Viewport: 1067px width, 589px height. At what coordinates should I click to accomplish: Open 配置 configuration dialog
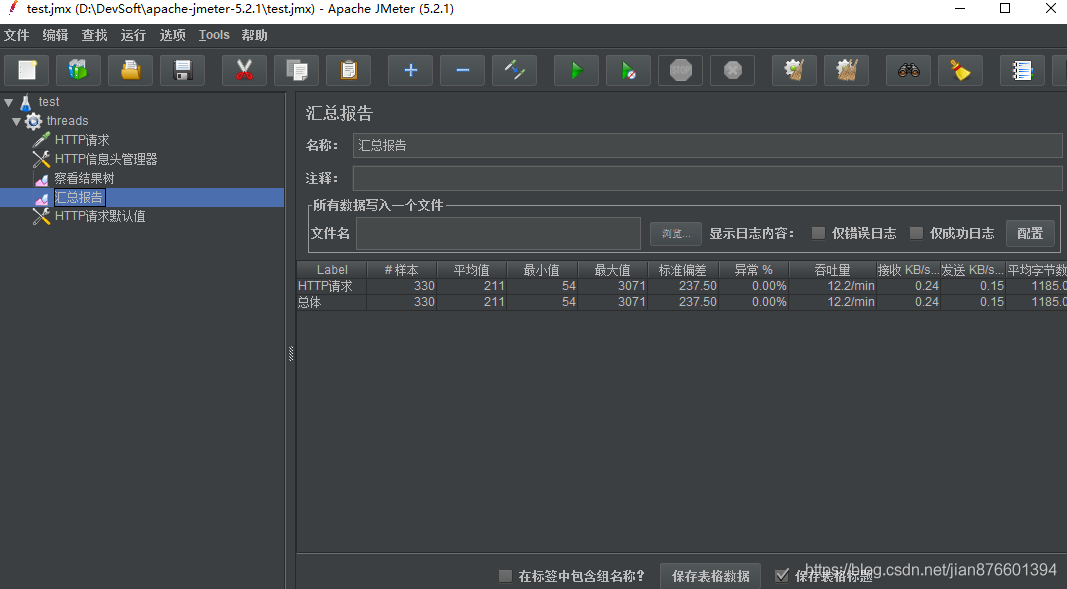point(1030,233)
